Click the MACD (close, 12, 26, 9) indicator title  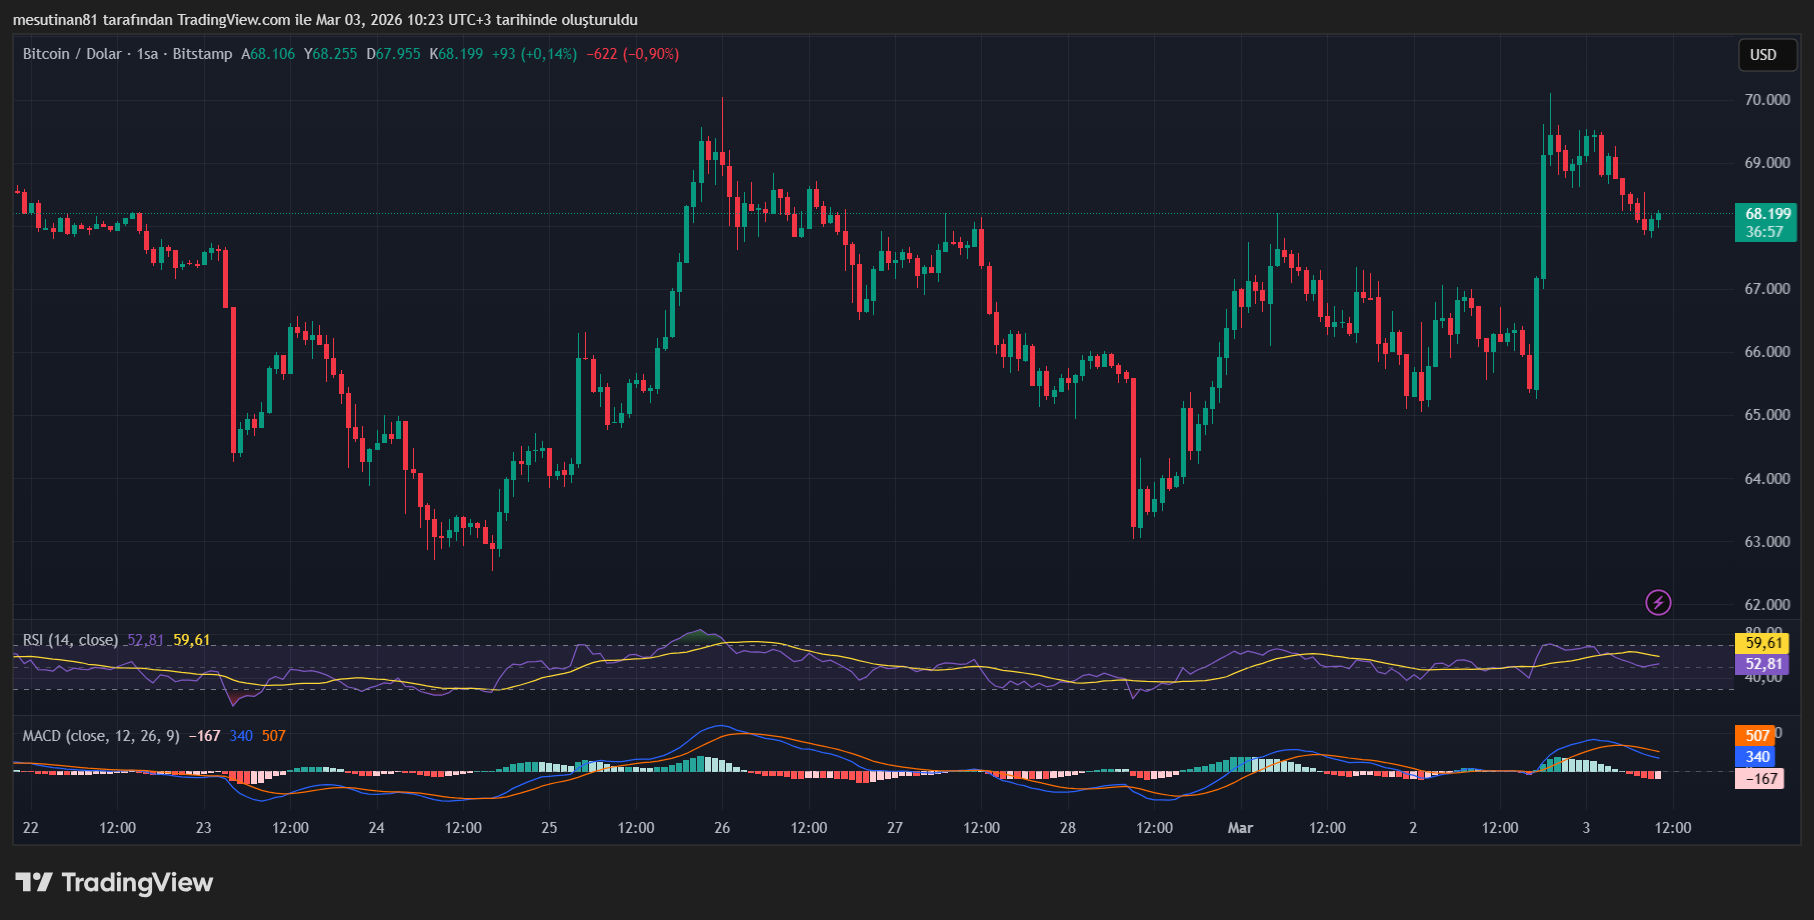coord(101,736)
